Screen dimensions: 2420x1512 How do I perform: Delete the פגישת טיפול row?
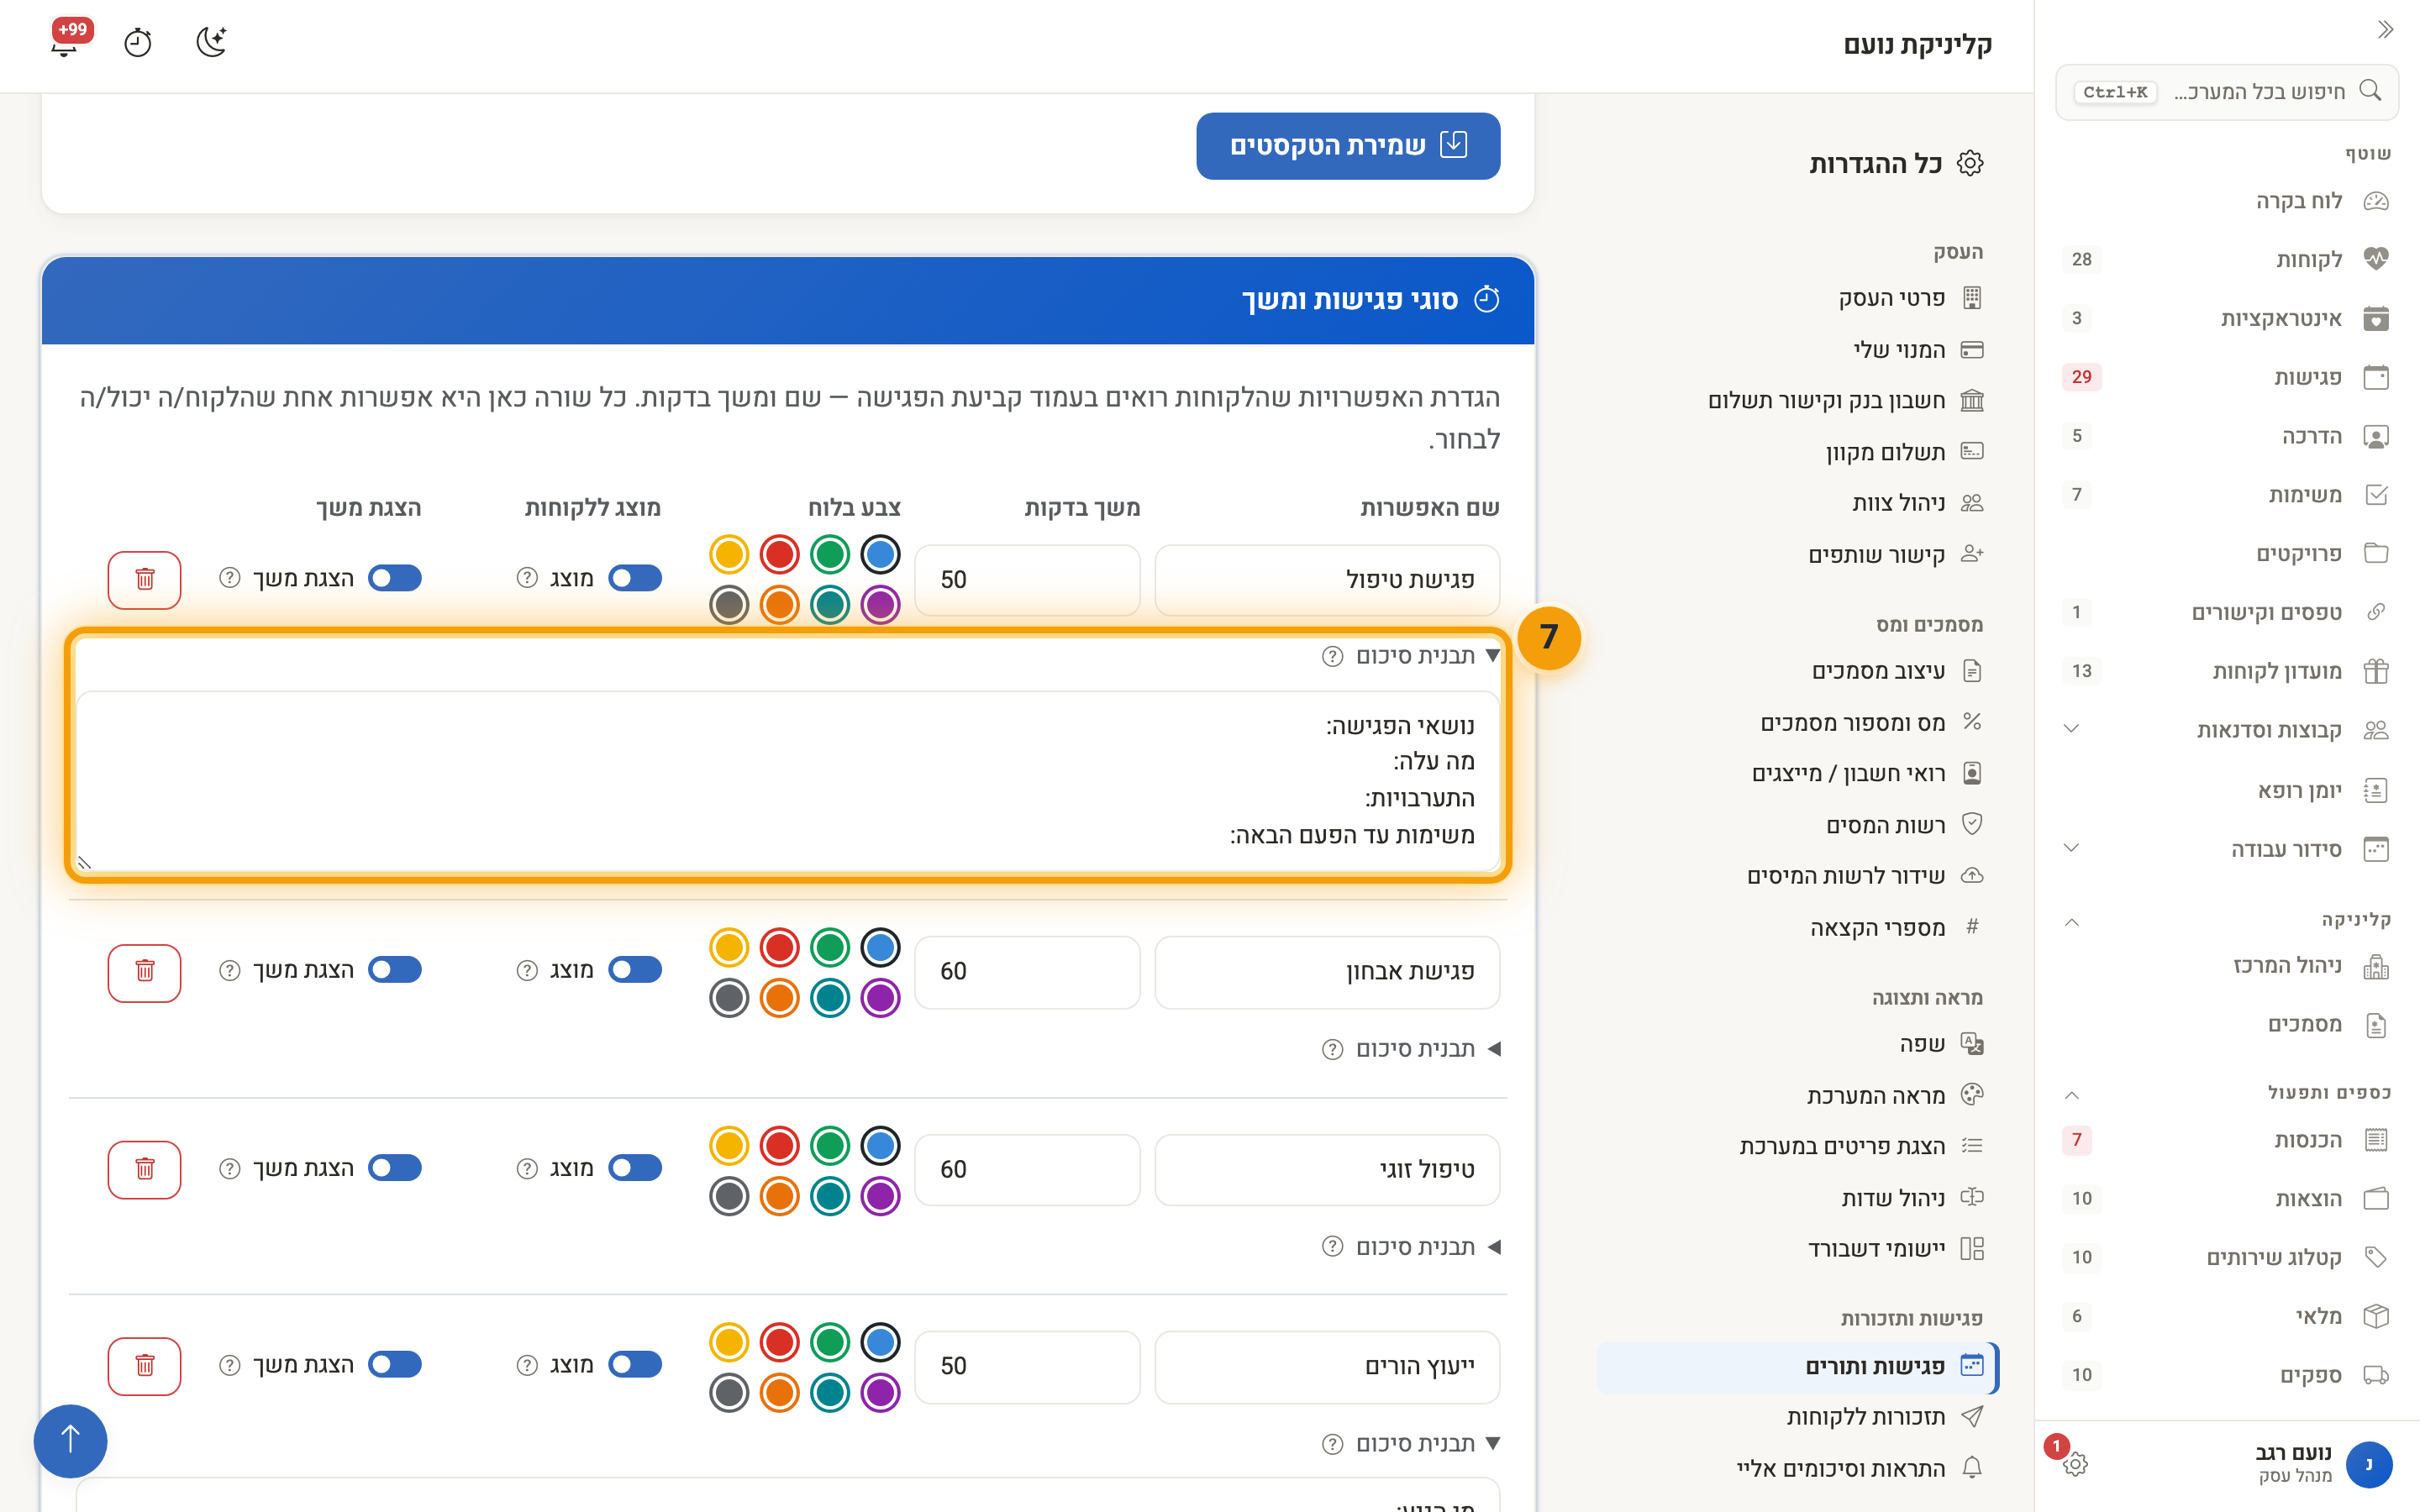[145, 579]
